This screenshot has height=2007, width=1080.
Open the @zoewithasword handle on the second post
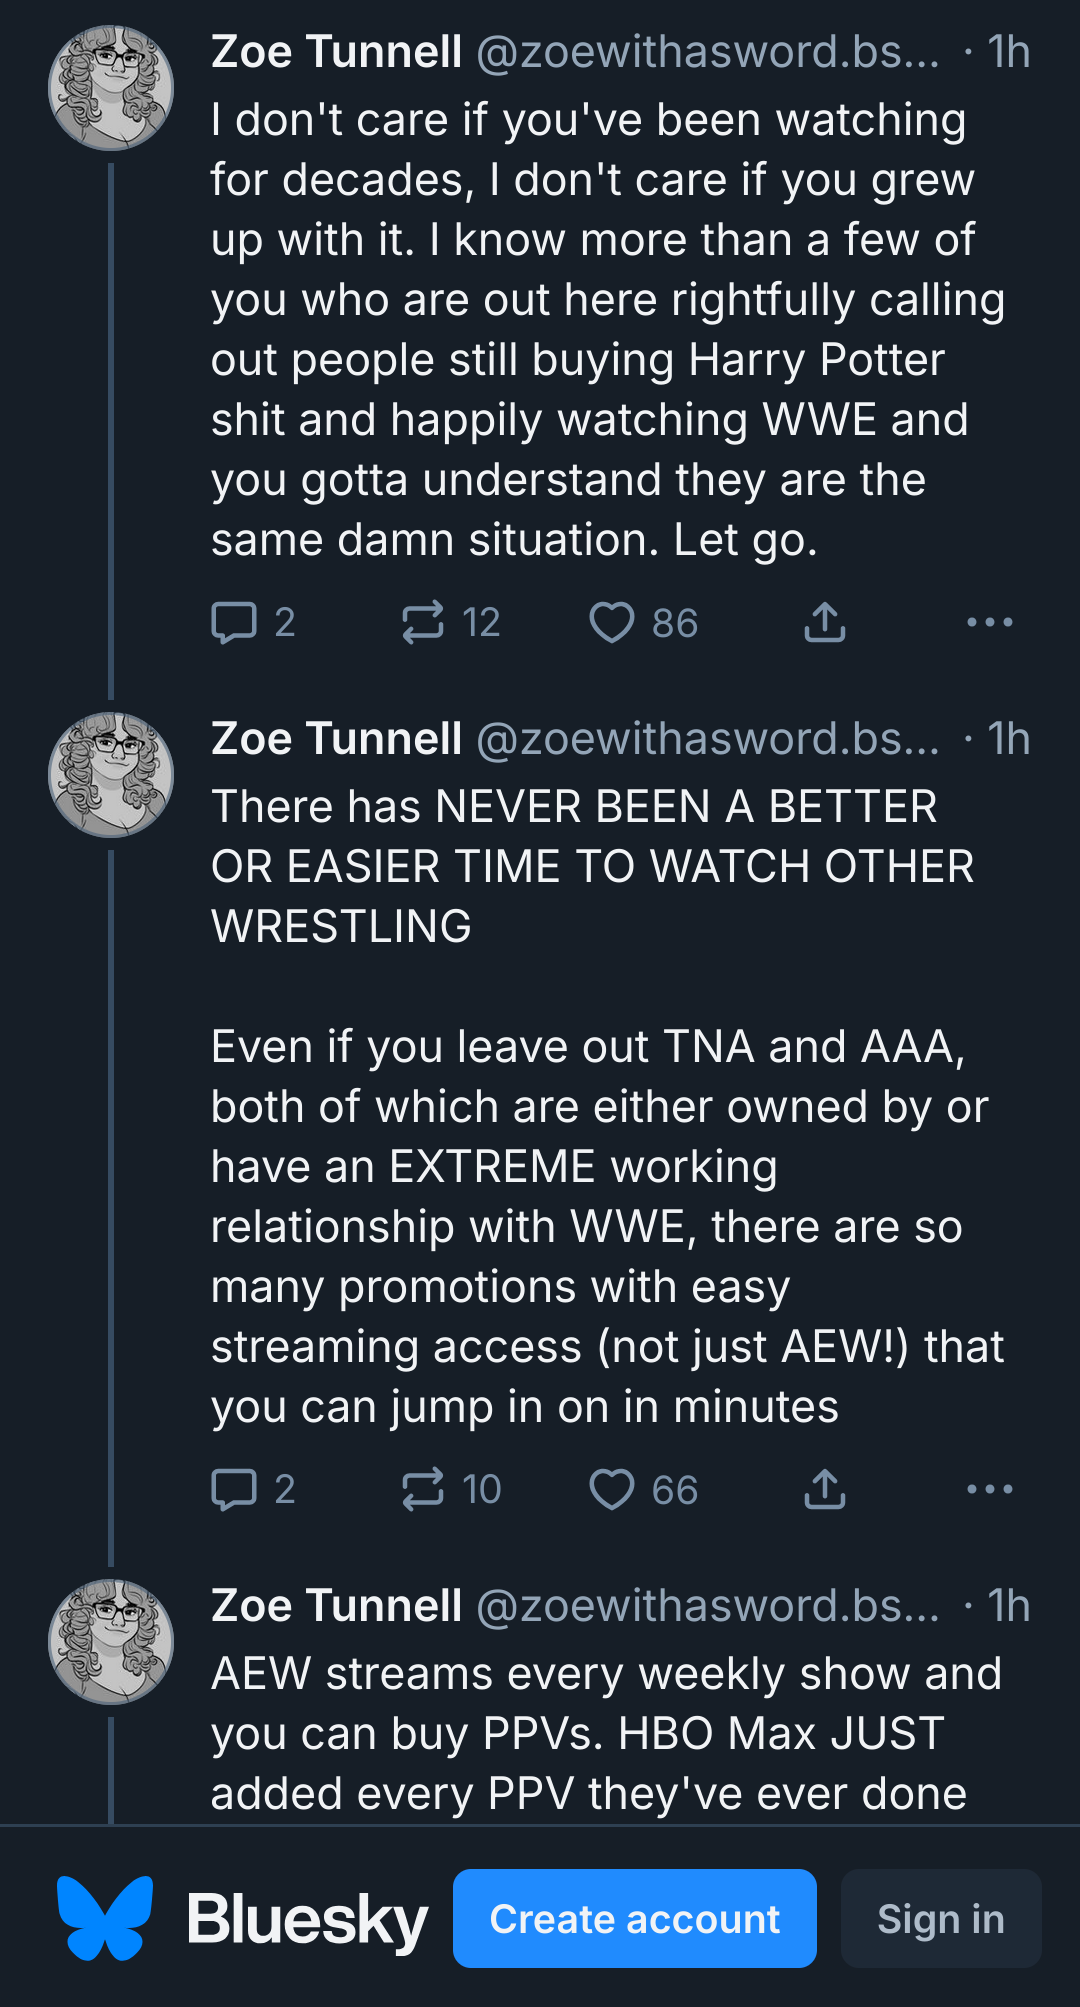click(708, 739)
